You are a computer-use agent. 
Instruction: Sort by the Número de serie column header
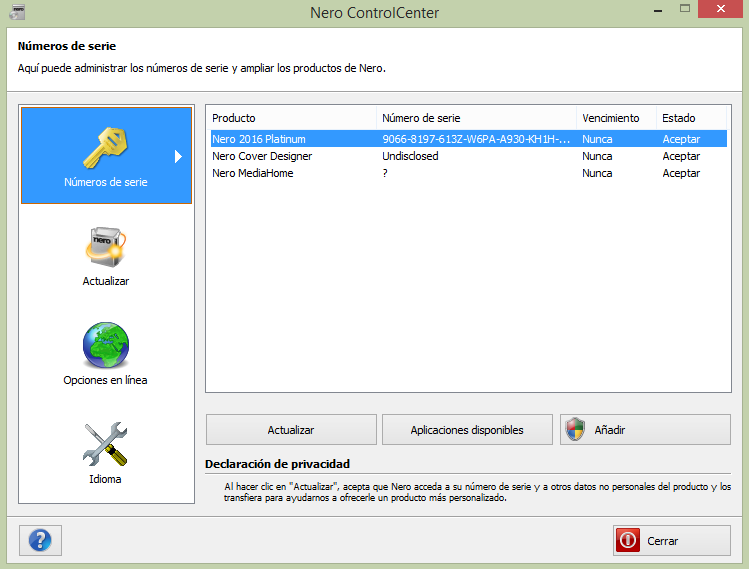476,118
